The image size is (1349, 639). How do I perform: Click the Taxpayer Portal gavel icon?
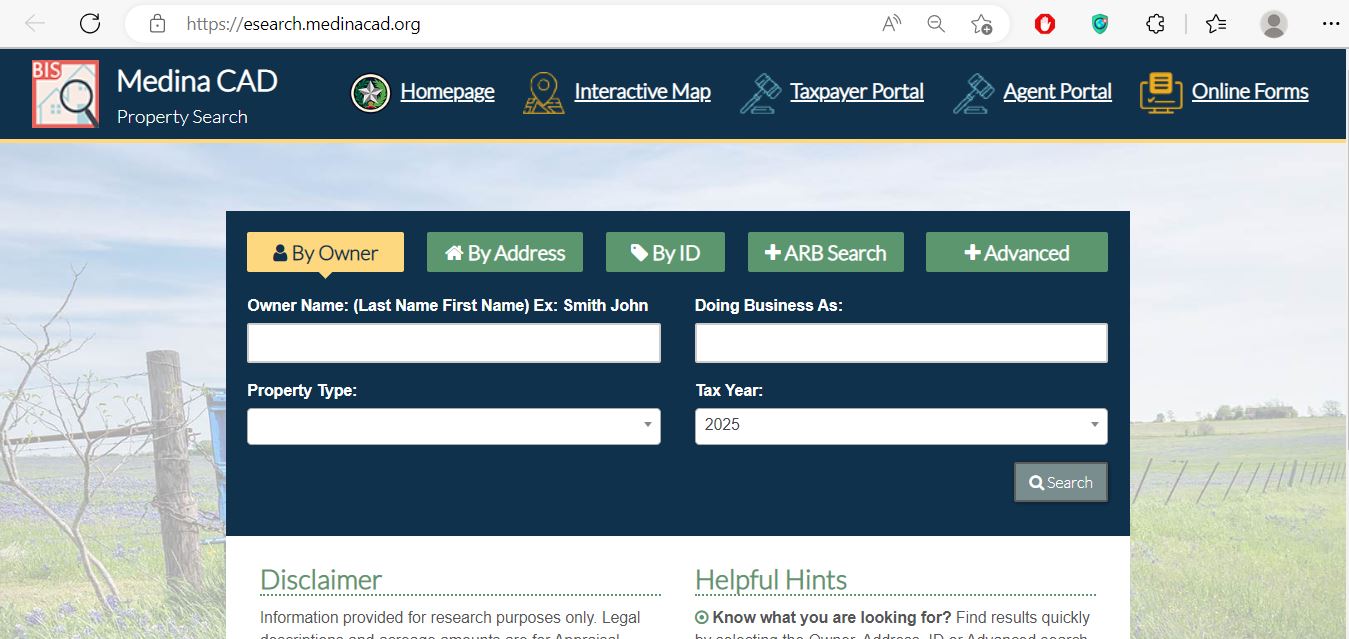(760, 93)
